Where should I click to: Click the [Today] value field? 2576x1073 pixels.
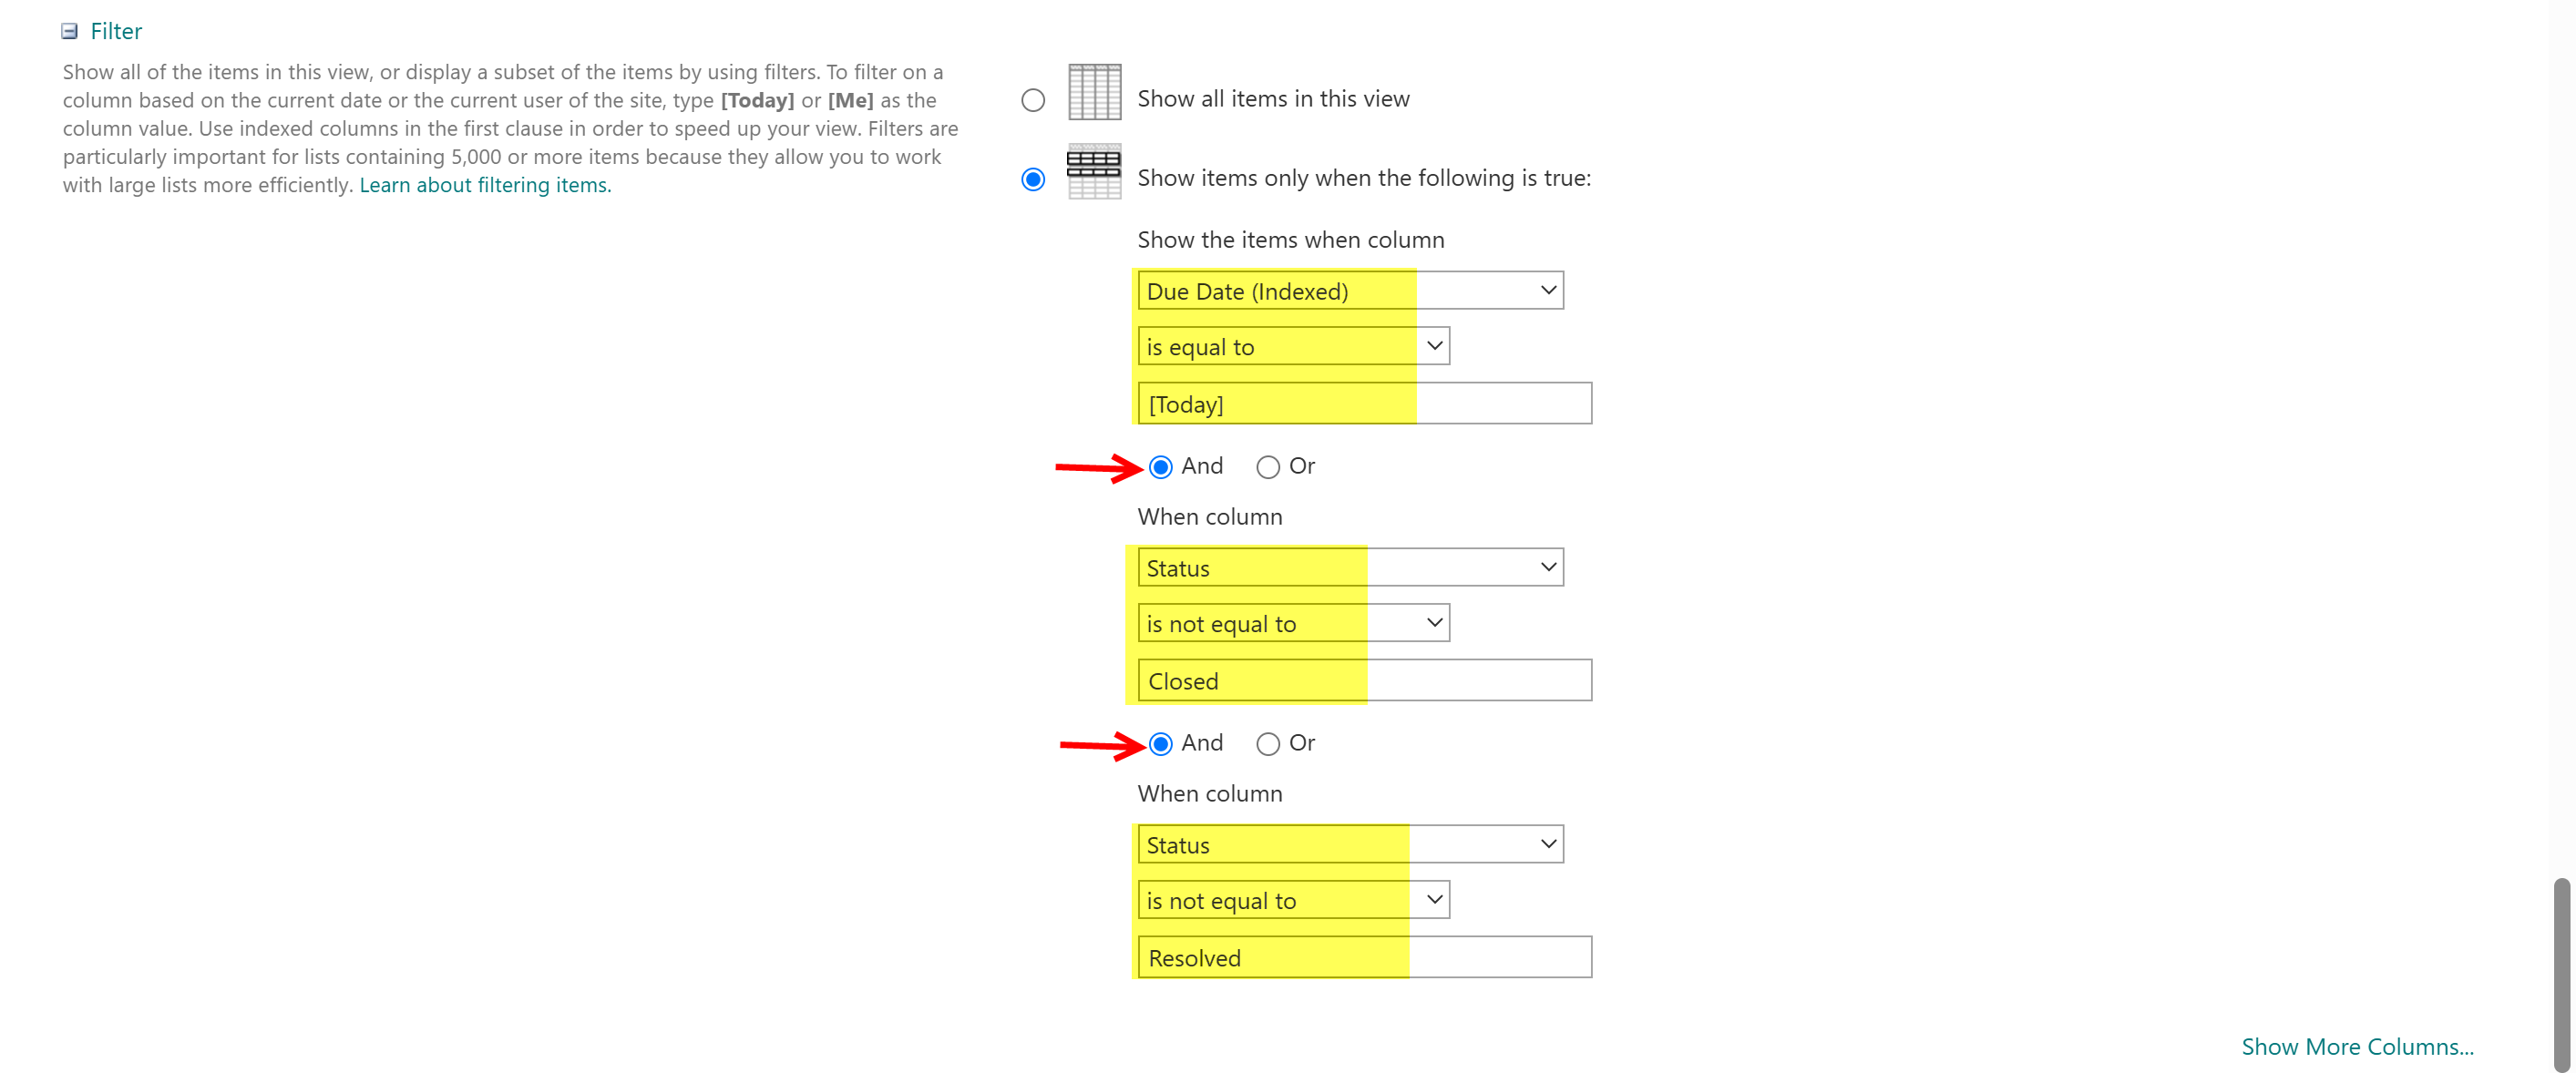pos(1362,403)
